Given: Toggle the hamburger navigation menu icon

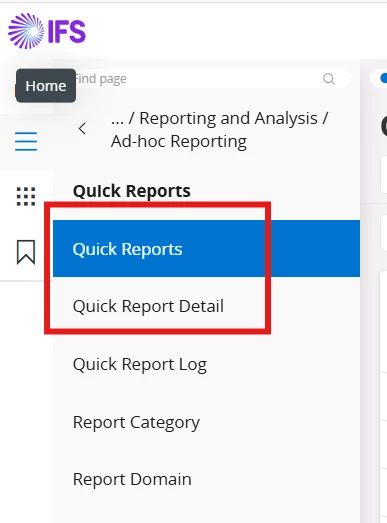Looking at the screenshot, I should click(26, 141).
